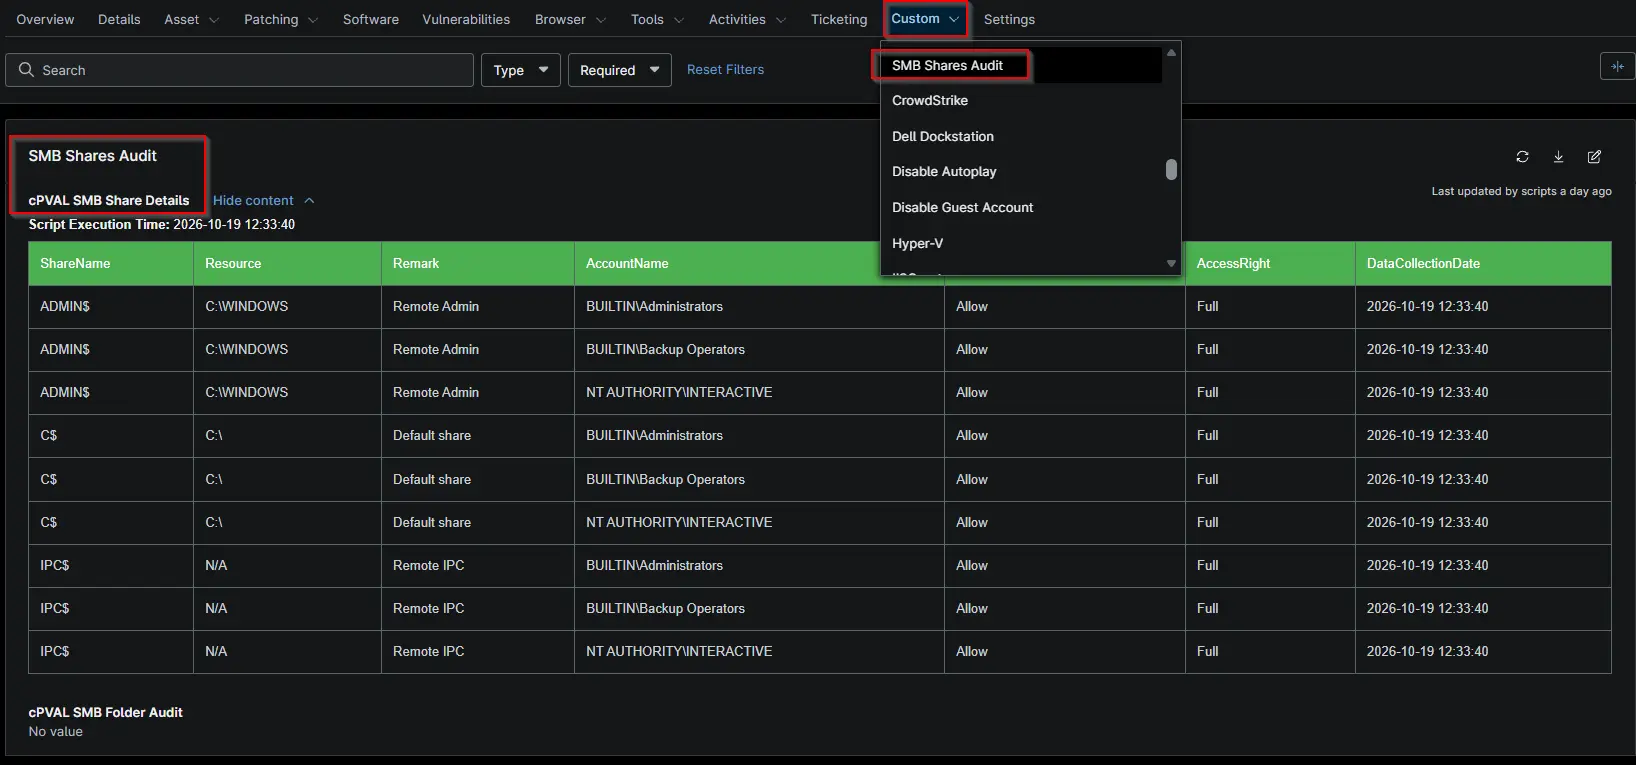
Task: Click the download icon in SMB Shares Audit
Action: 1558,157
